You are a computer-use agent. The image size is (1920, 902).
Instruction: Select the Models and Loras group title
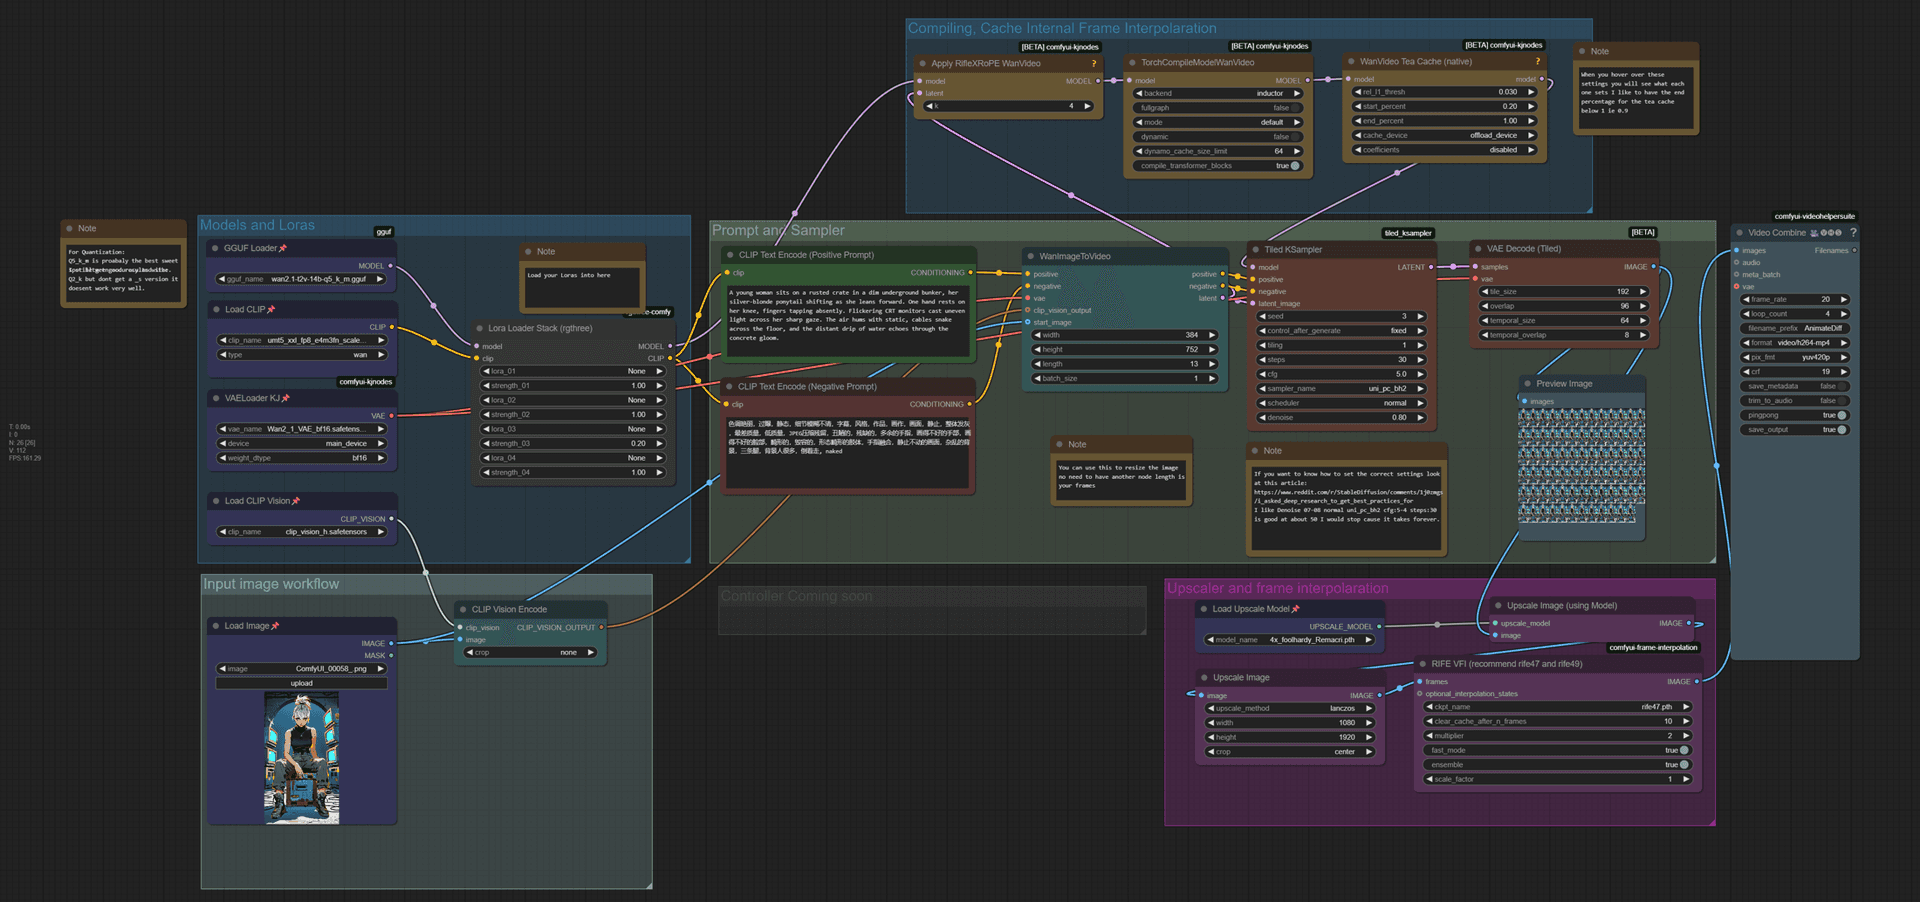[257, 225]
